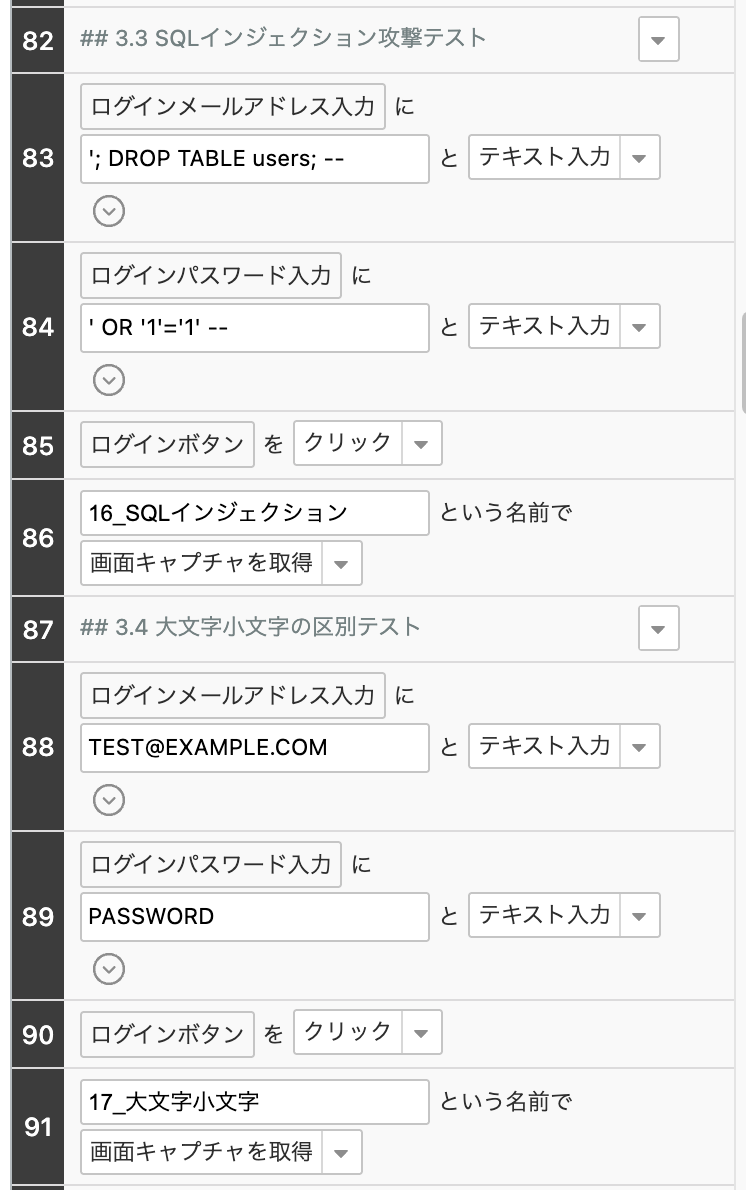This screenshot has height=1190, width=746.
Task: Click the ログインパスワード入力 element in step 84
Action: [x=211, y=275]
